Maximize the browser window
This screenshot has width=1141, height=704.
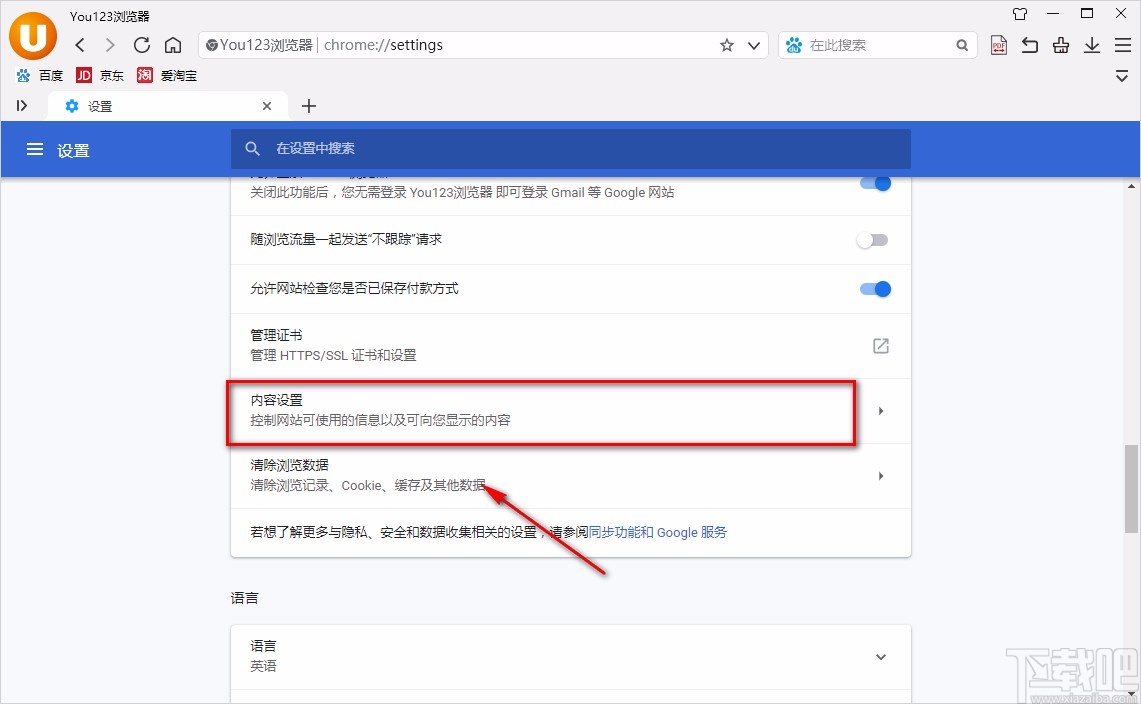1087,14
